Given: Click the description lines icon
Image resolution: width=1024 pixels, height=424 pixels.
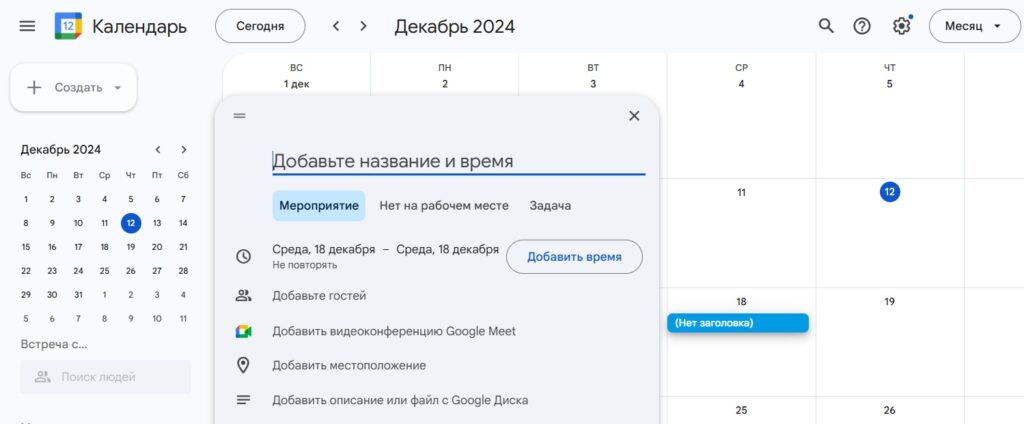Looking at the screenshot, I should point(243,400).
